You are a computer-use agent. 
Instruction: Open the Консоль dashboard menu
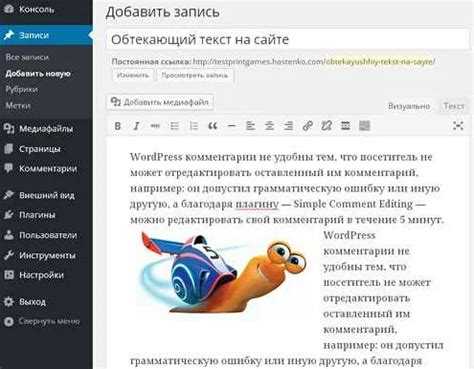[46, 10]
